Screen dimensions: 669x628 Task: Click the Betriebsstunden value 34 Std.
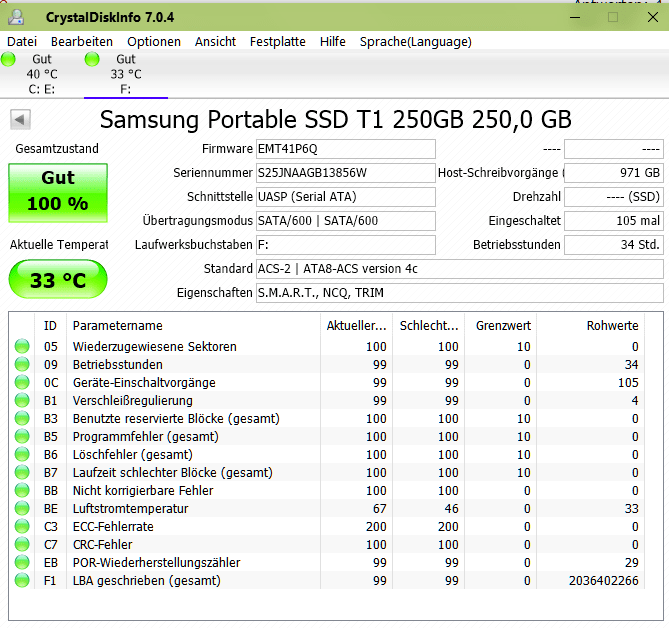click(x=614, y=245)
